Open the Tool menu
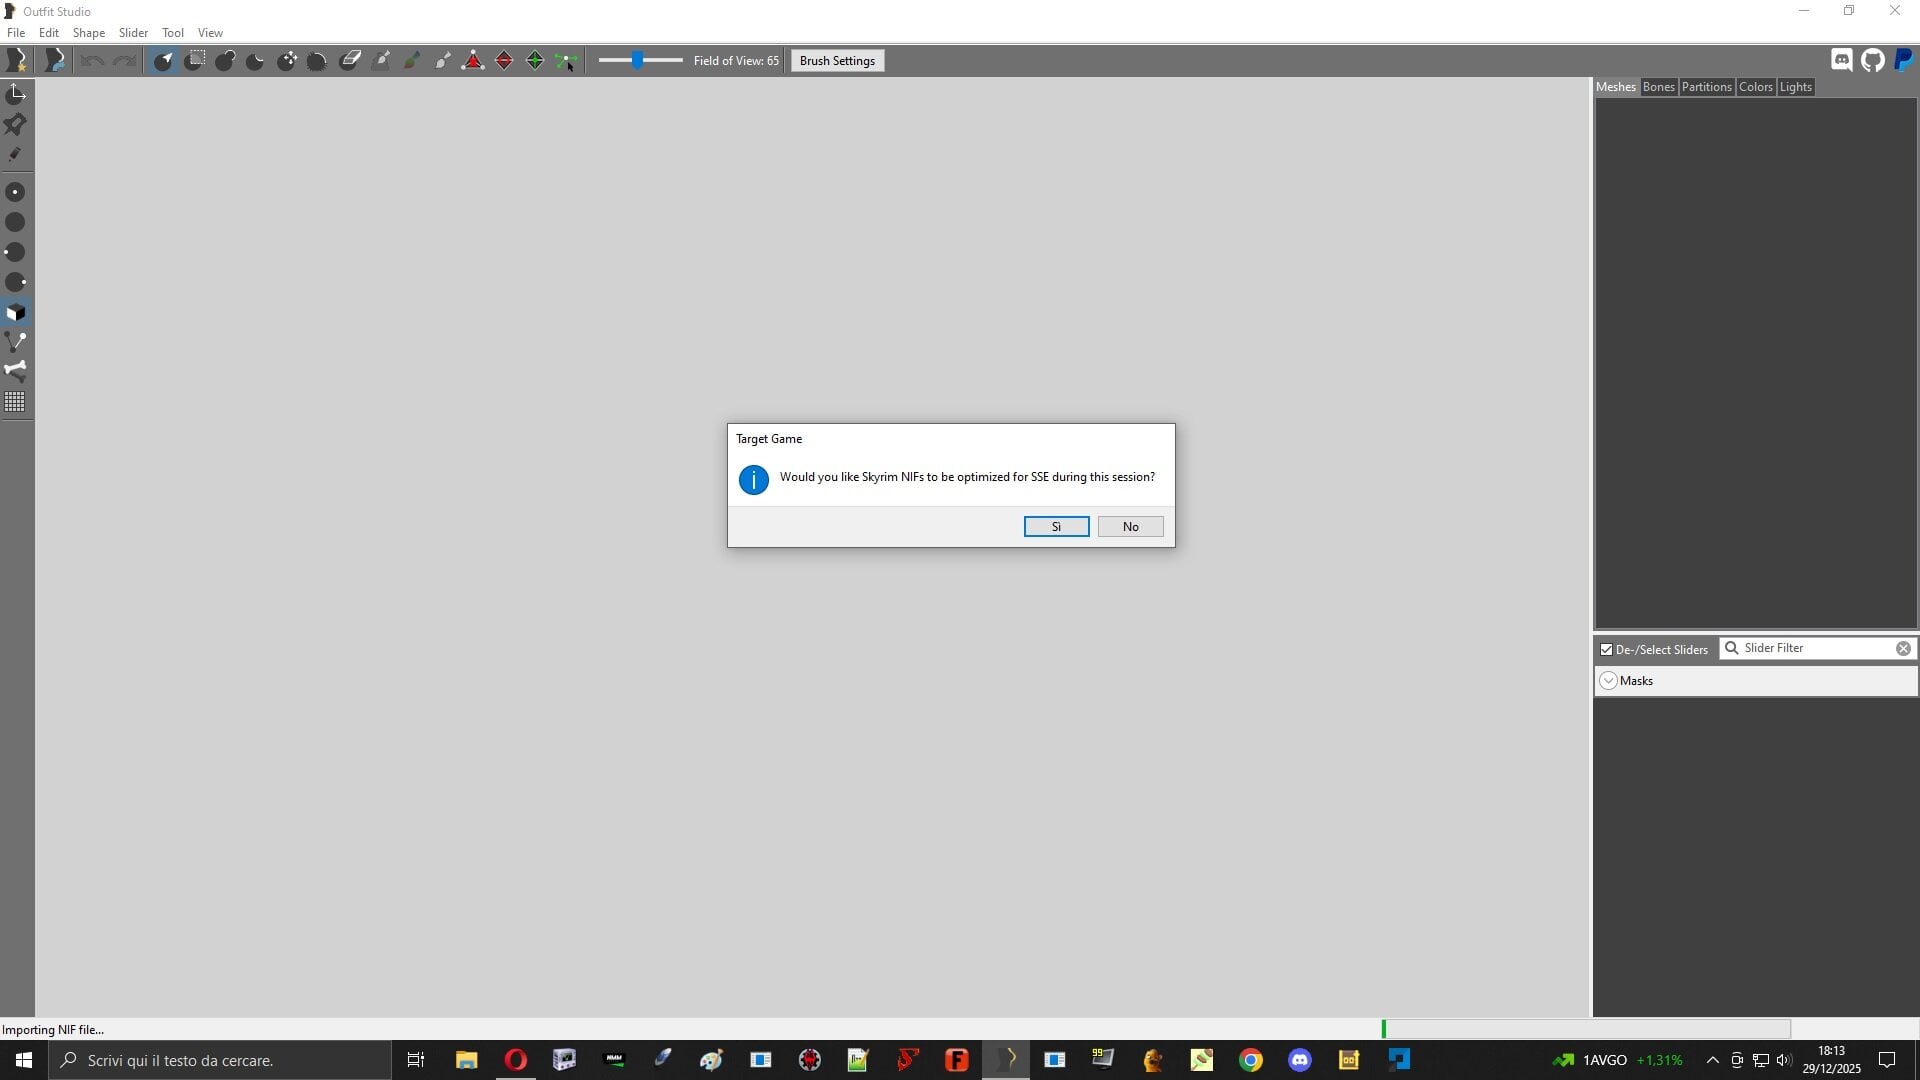Screen dimensions: 1920x1080 (x=173, y=33)
